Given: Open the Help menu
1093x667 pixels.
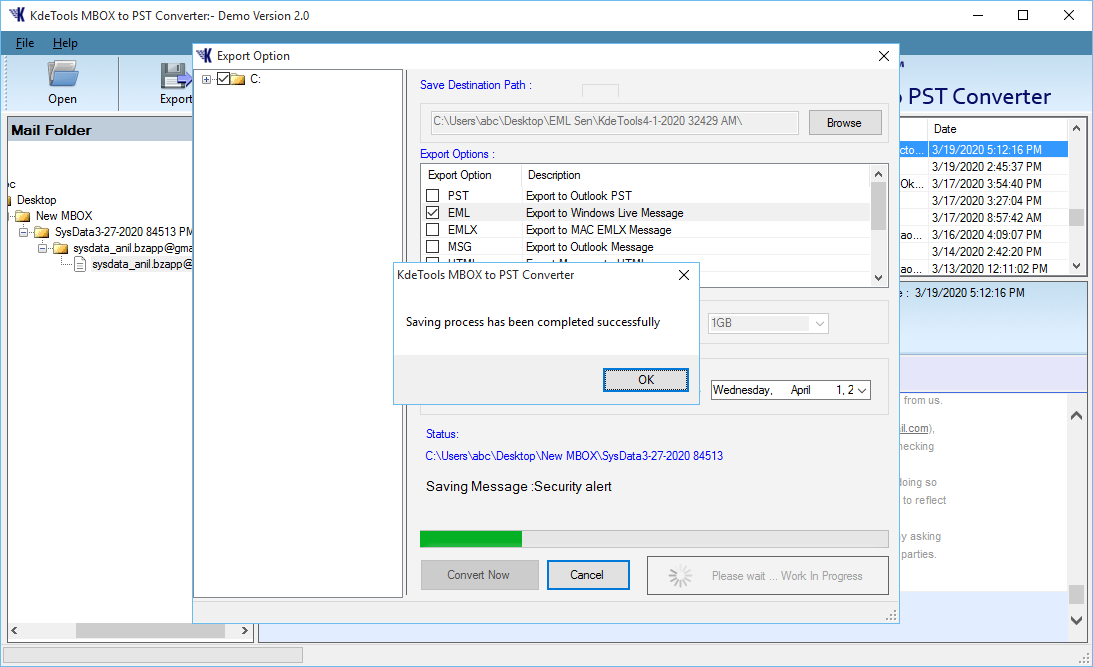Looking at the screenshot, I should click(66, 43).
